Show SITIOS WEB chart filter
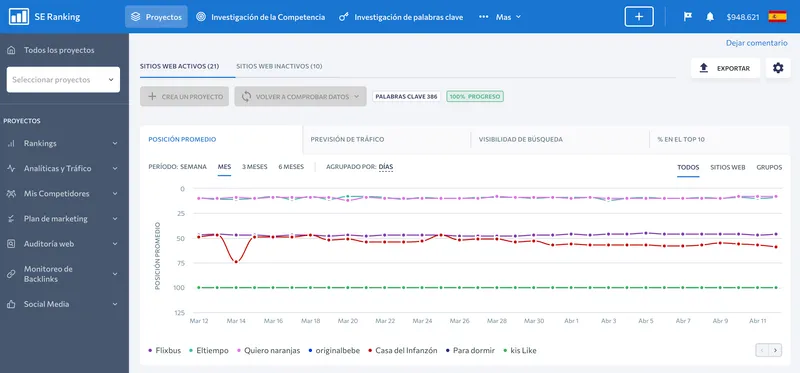This screenshot has height=373, width=800. [x=728, y=167]
